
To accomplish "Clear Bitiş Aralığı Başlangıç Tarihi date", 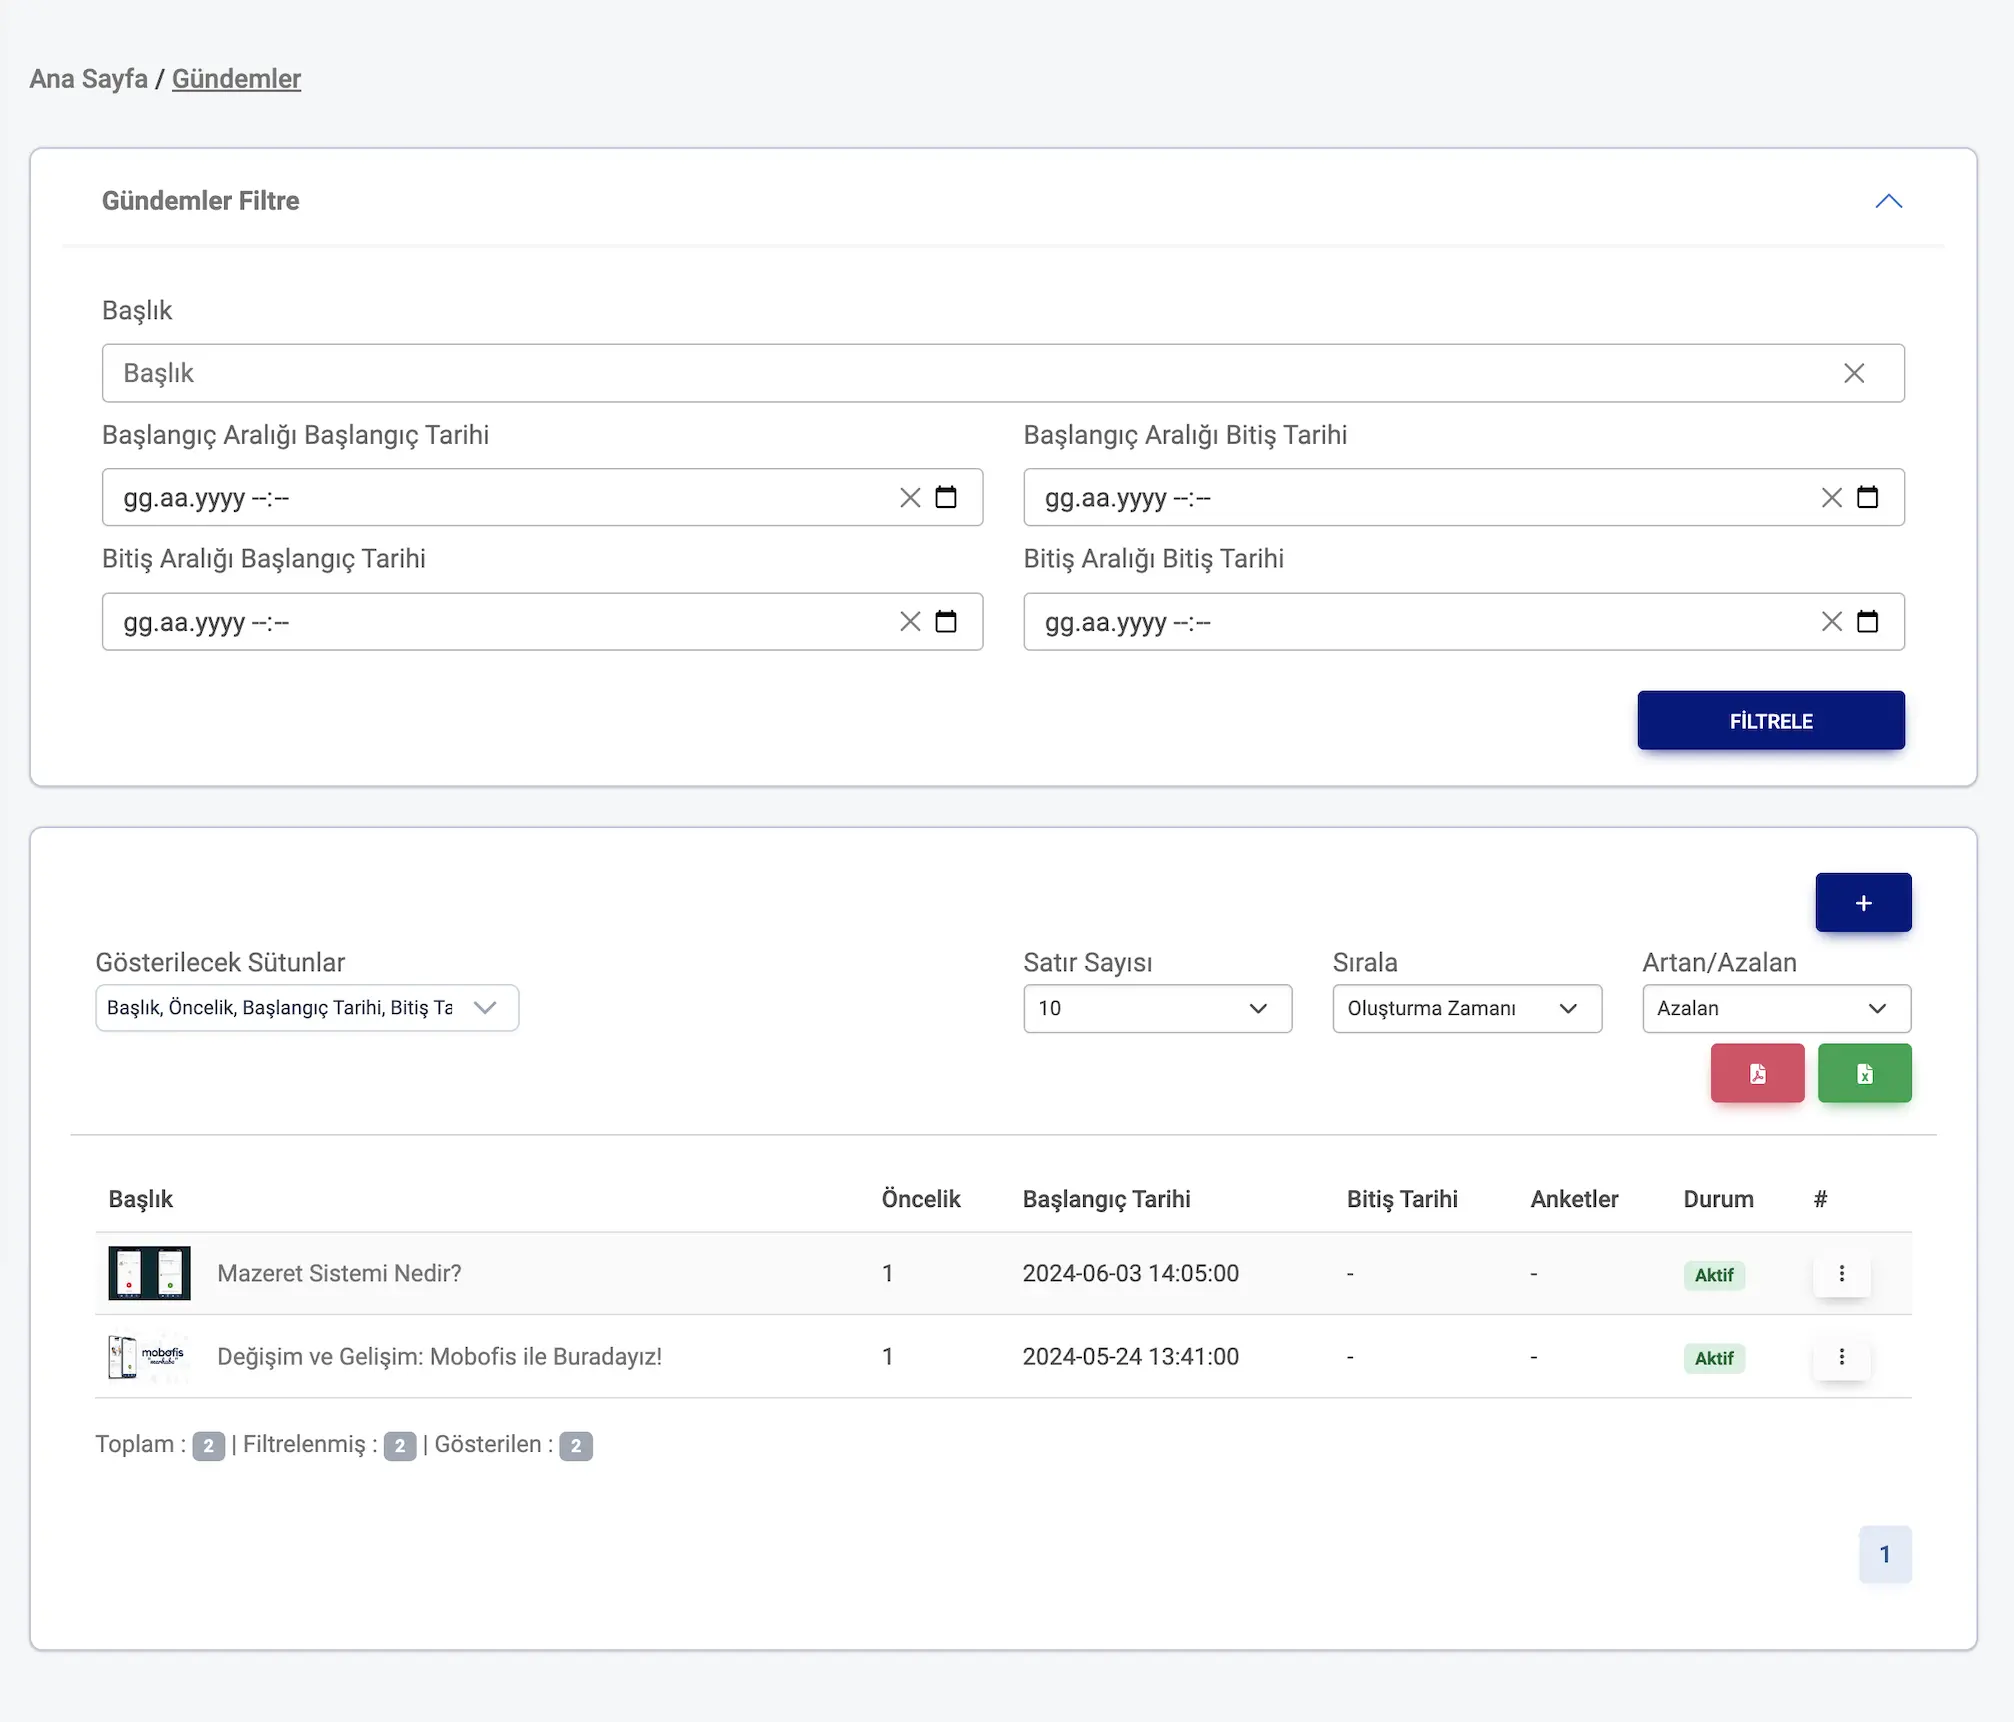I will pos(910,622).
